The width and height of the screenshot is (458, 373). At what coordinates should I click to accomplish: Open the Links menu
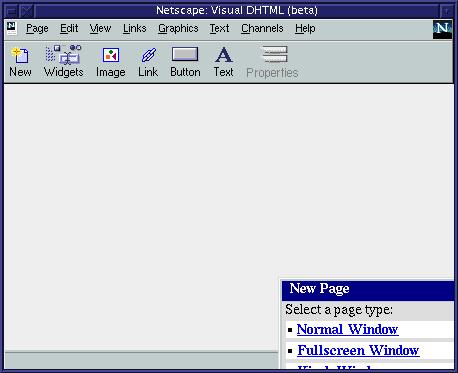[135, 28]
